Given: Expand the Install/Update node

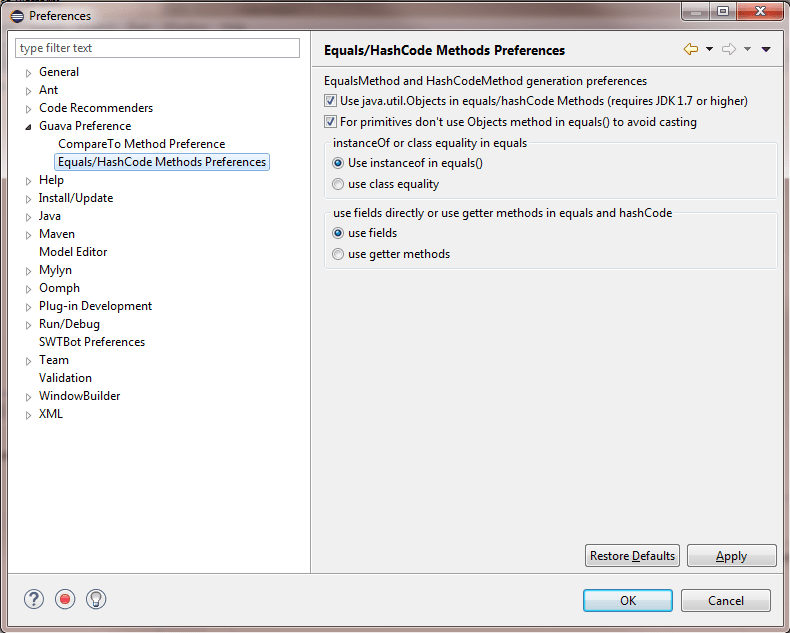Looking at the screenshot, I should click(x=29, y=199).
